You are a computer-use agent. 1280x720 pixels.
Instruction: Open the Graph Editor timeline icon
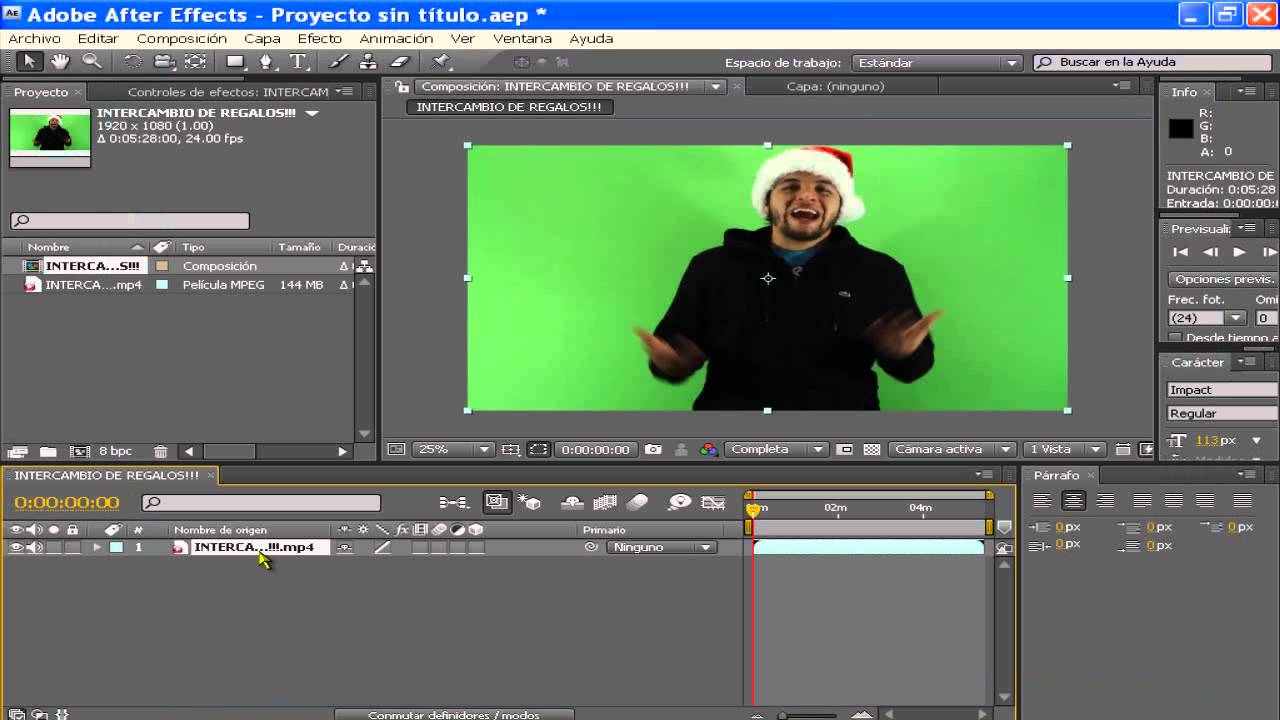click(713, 502)
